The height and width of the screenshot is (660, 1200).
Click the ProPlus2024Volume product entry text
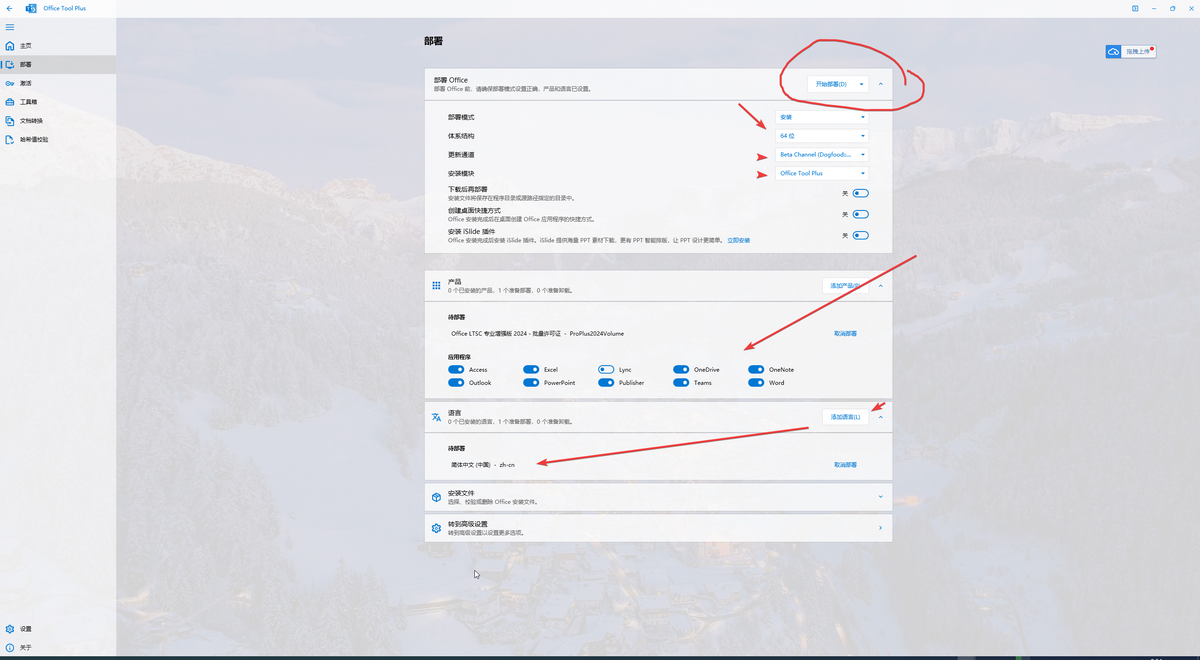coord(538,333)
